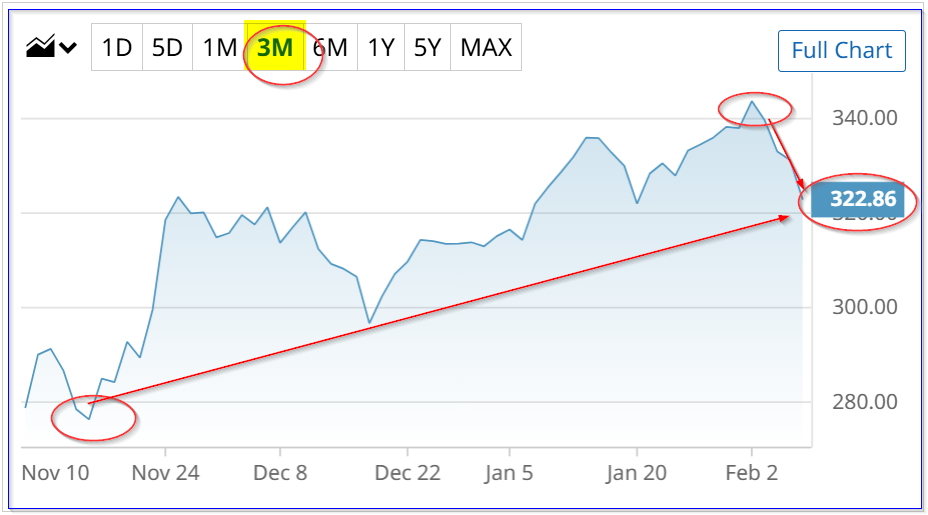The height and width of the screenshot is (515, 928).
Task: Open the Full Chart button
Action: point(841,51)
